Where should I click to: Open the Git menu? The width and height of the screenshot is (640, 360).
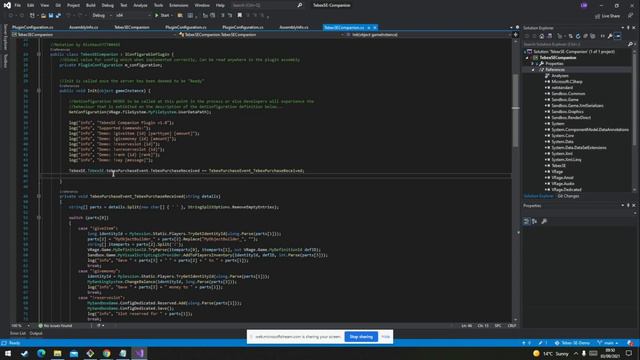(58, 5)
